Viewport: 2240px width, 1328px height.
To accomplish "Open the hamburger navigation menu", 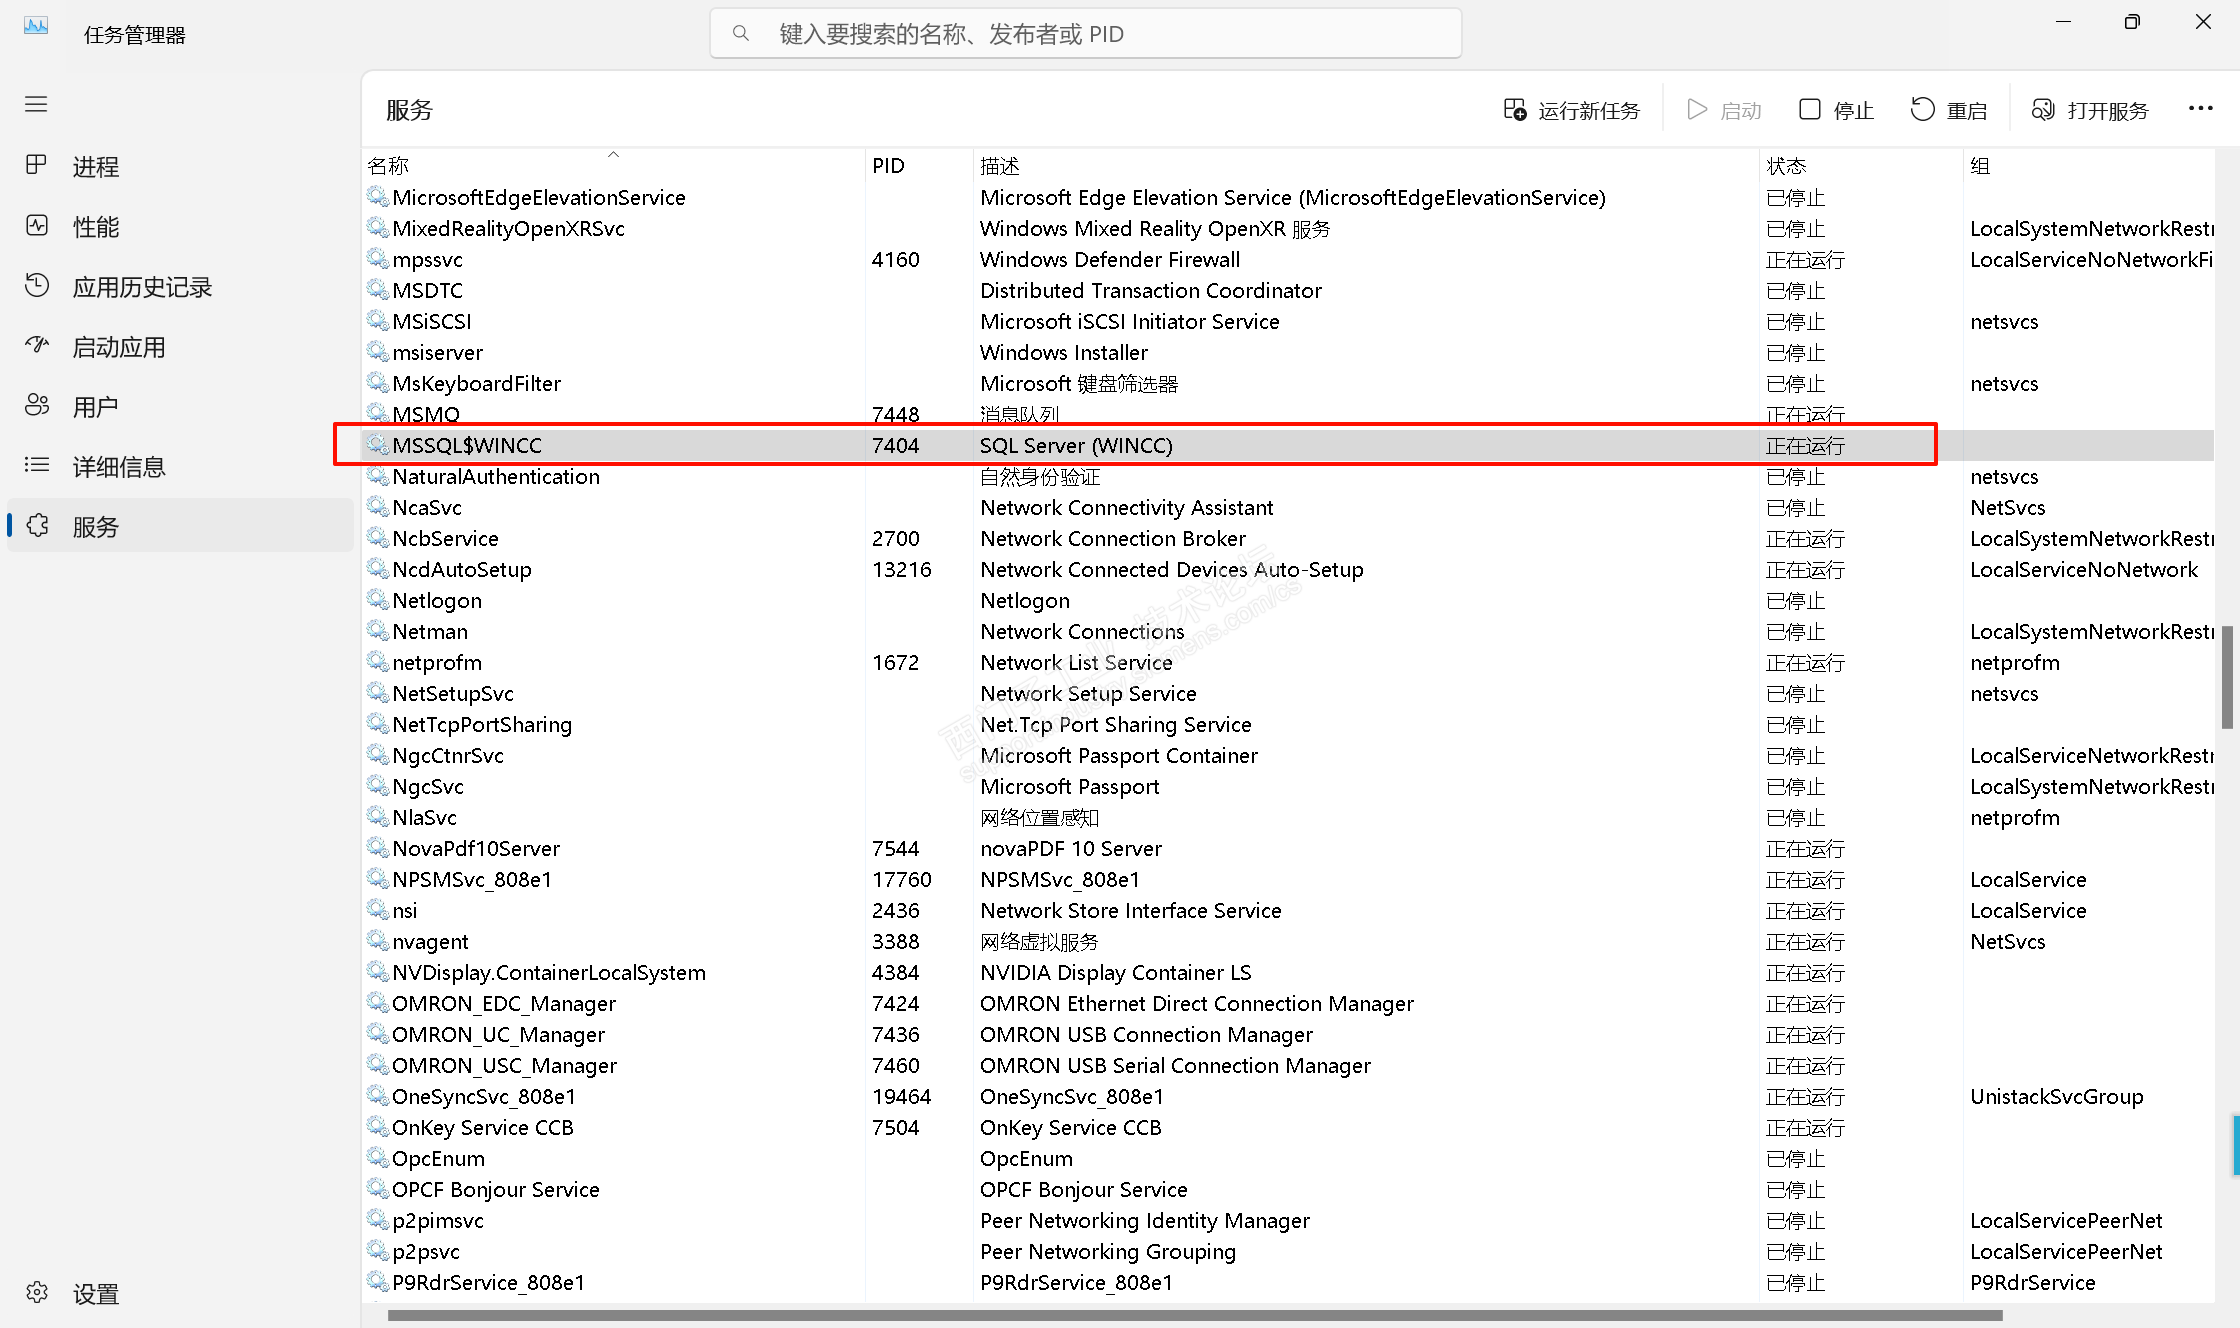I will [x=36, y=104].
